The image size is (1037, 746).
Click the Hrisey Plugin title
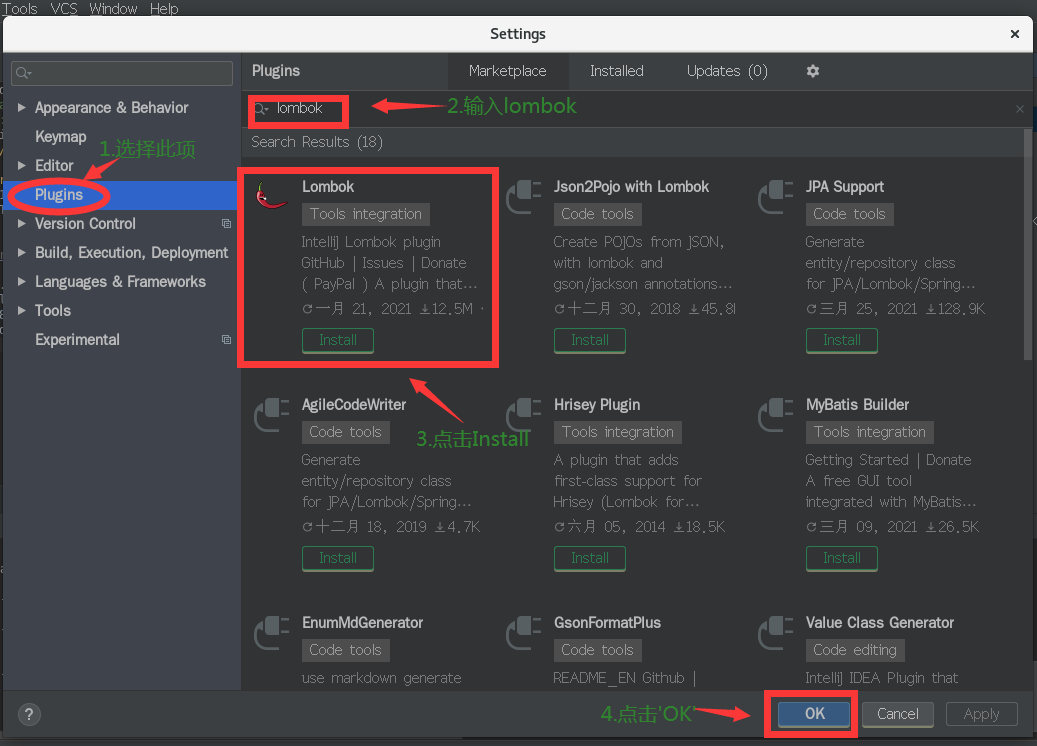(597, 405)
